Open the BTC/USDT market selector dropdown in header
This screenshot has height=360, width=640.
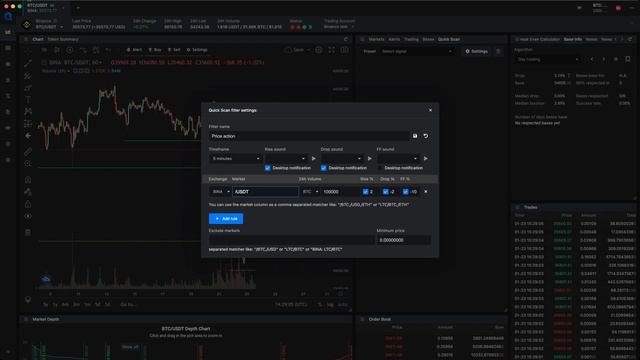click(49, 27)
